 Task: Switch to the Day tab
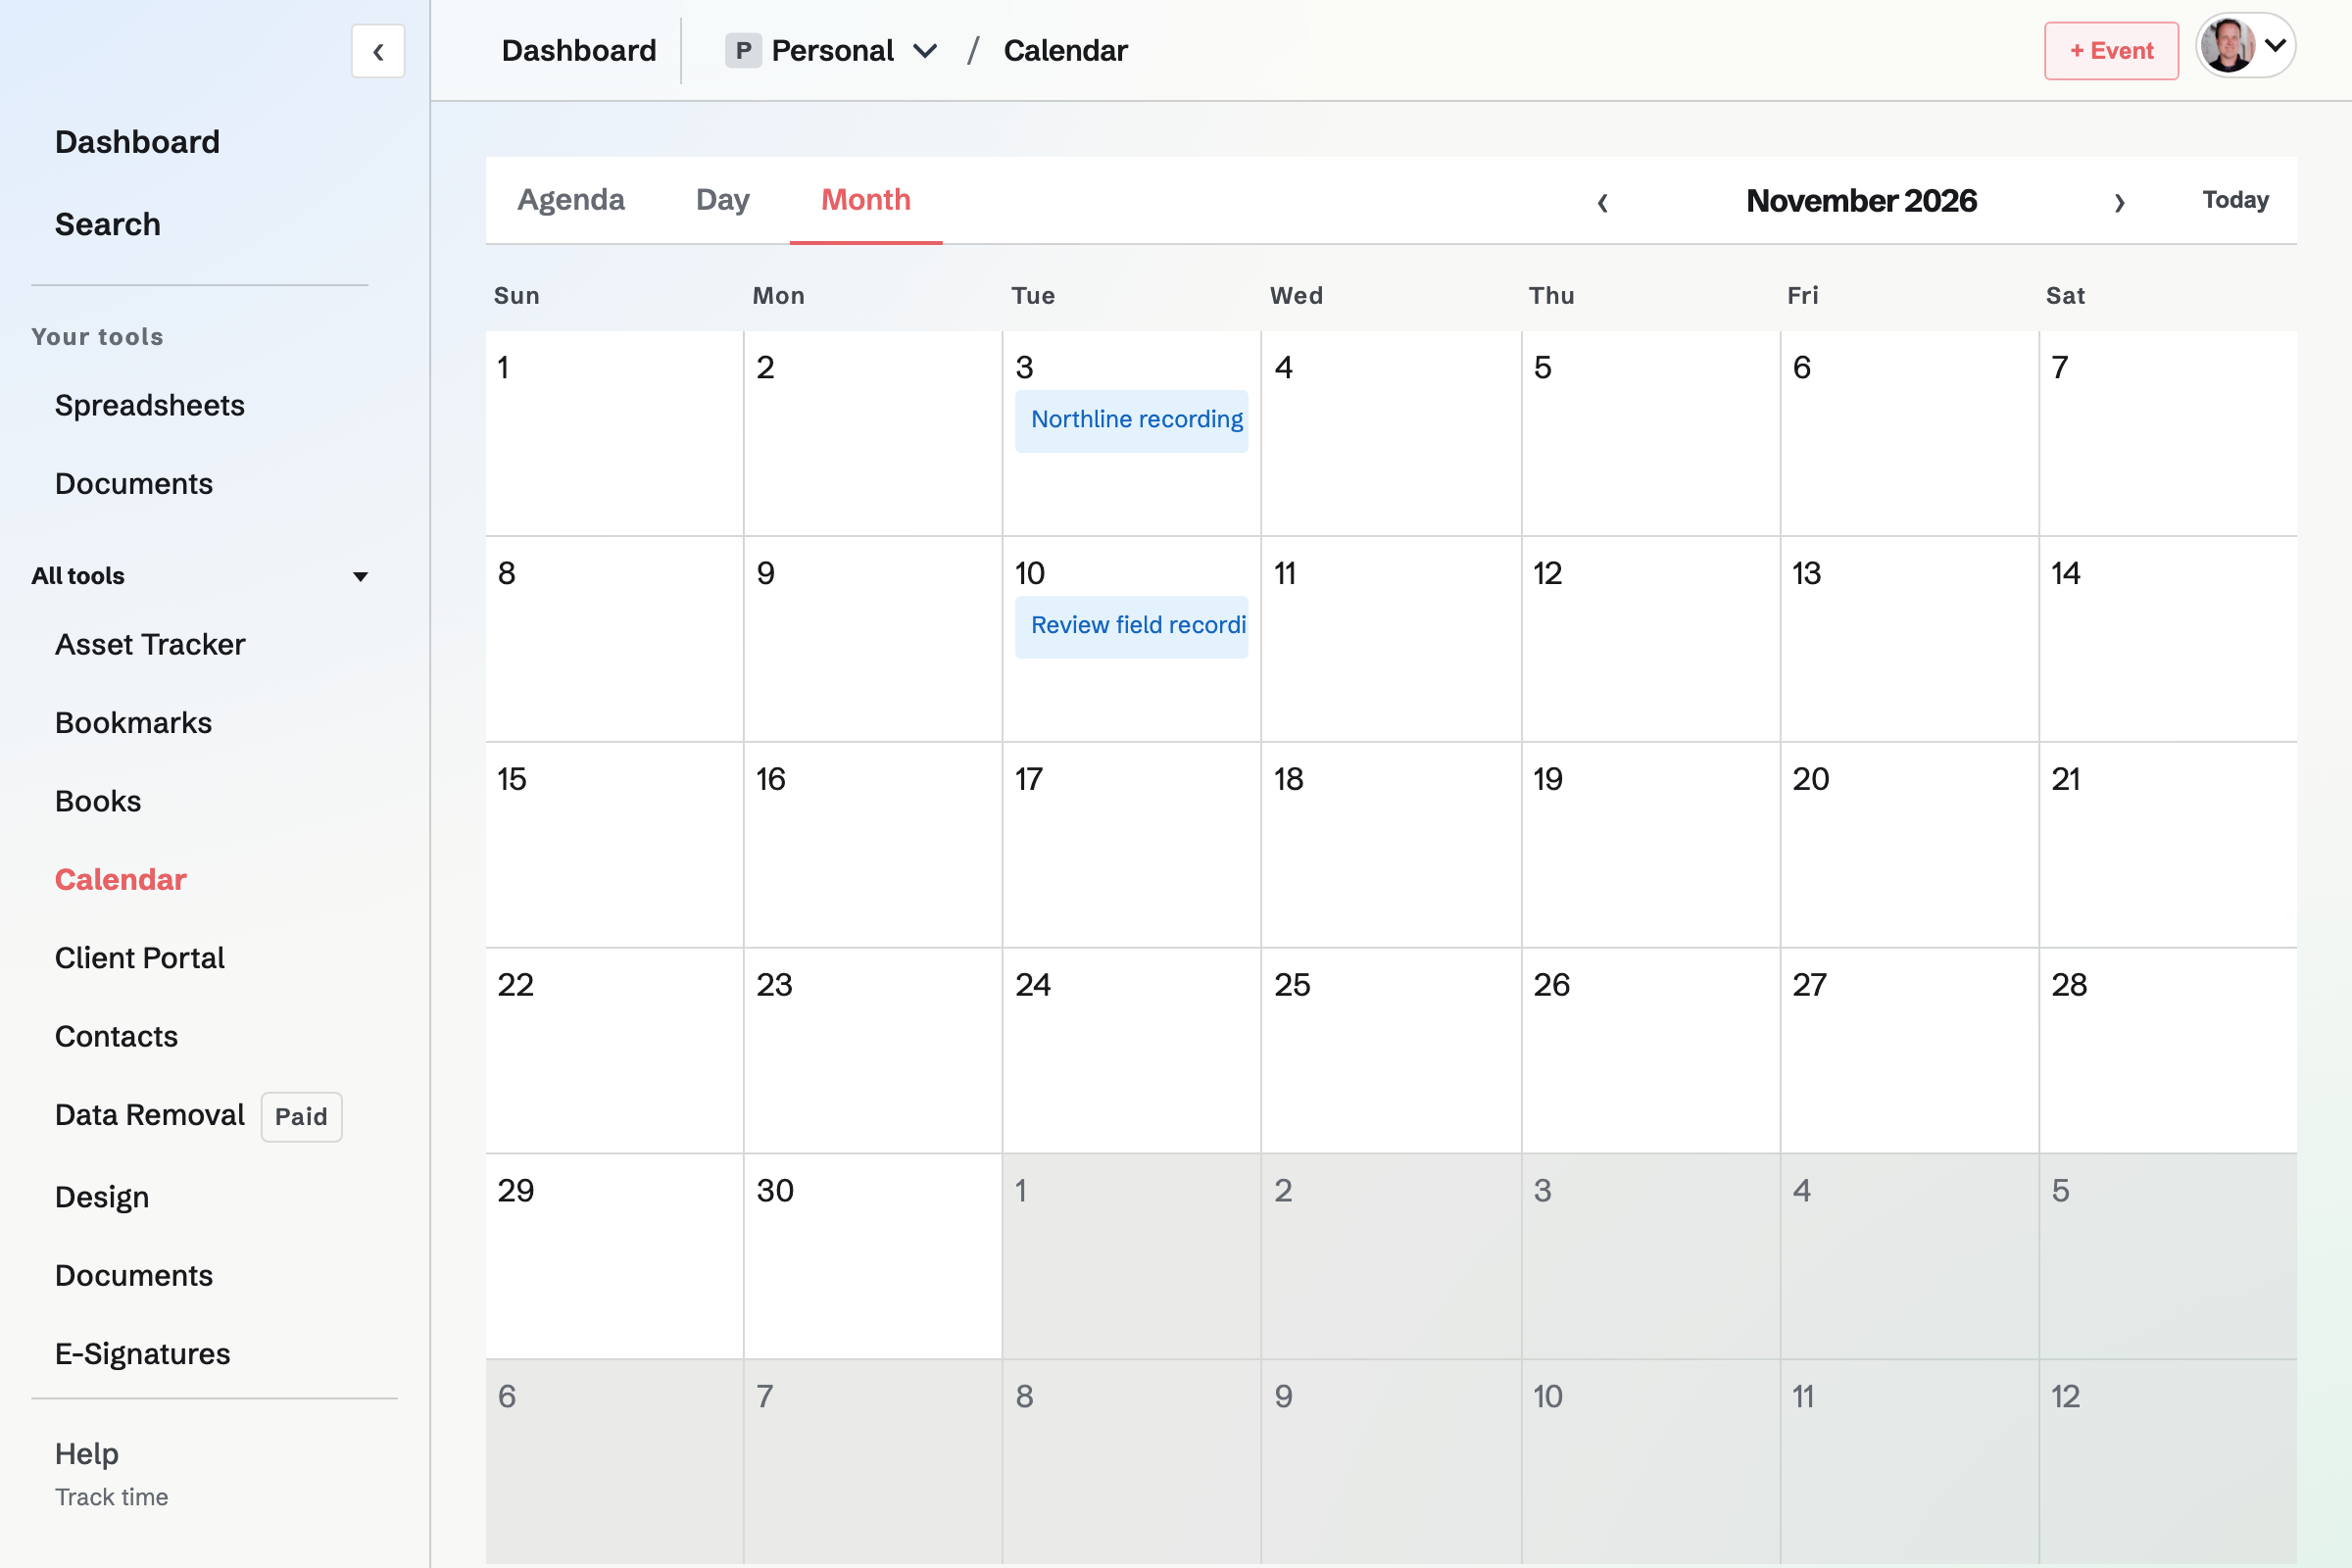(x=722, y=200)
